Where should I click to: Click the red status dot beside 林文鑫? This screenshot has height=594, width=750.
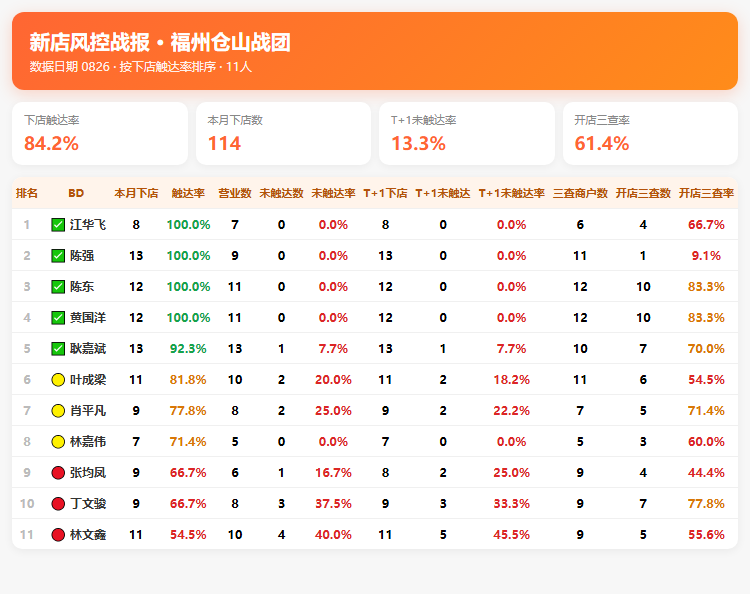(x=58, y=535)
